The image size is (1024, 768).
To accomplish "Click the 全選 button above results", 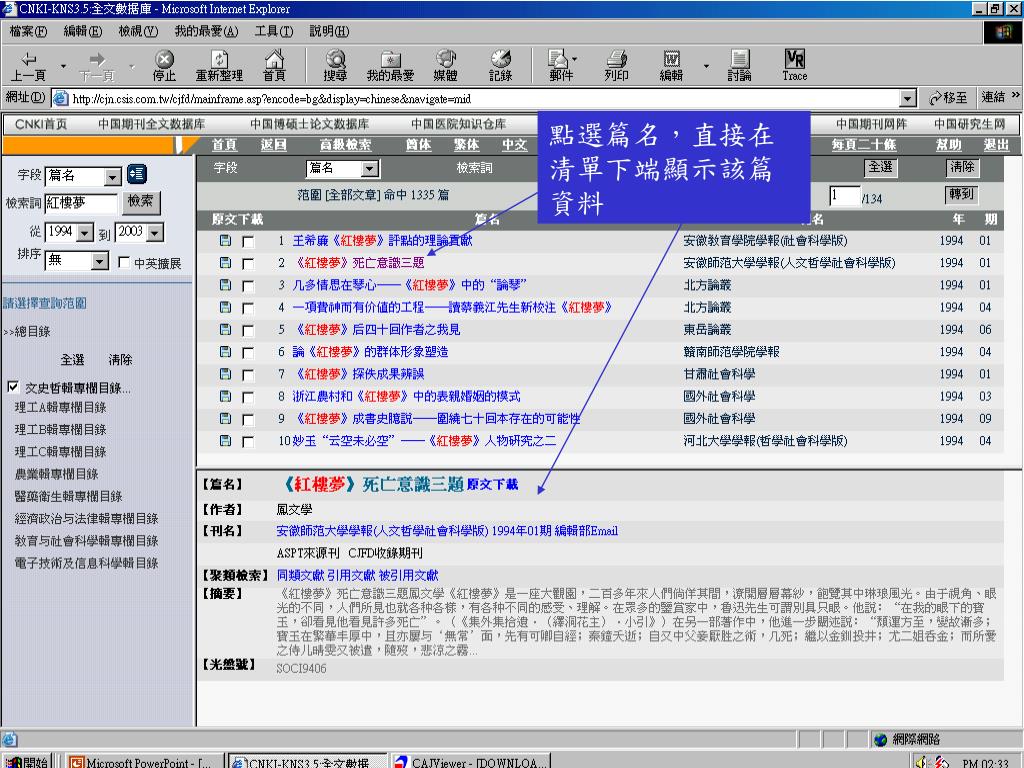I will (x=880, y=167).
